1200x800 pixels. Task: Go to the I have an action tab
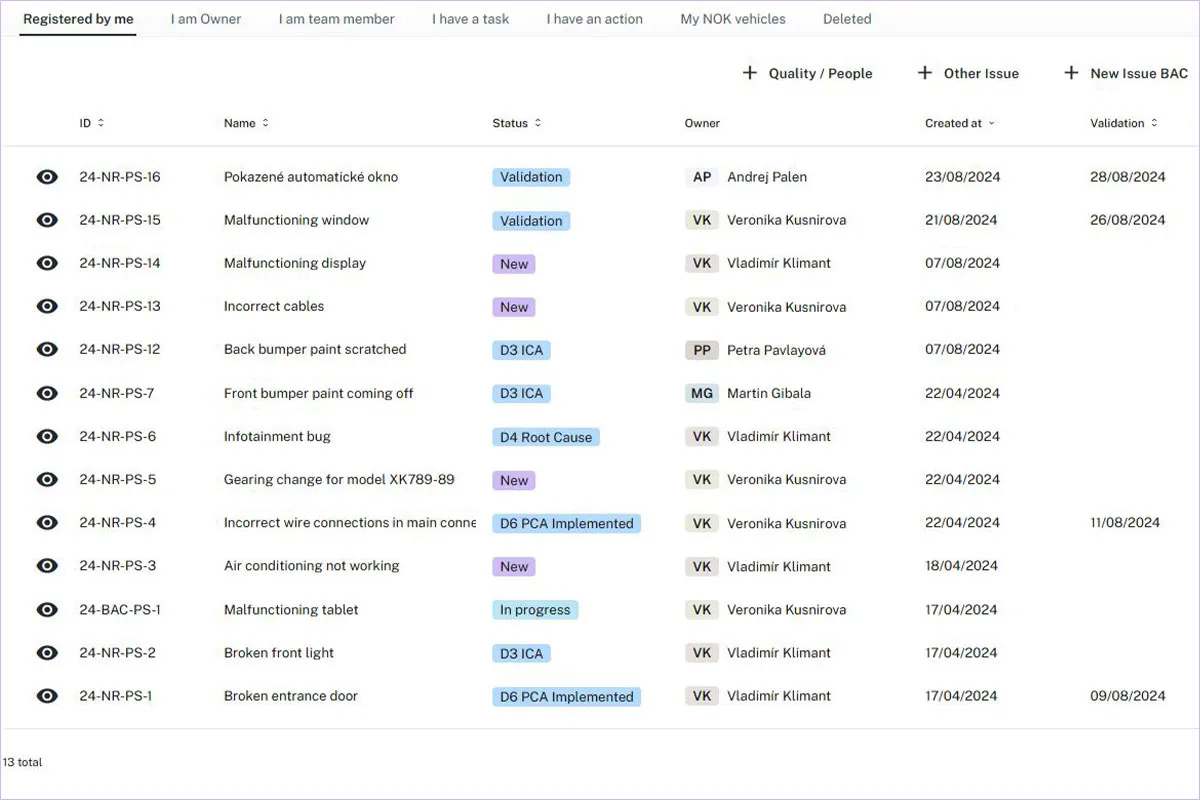(595, 19)
